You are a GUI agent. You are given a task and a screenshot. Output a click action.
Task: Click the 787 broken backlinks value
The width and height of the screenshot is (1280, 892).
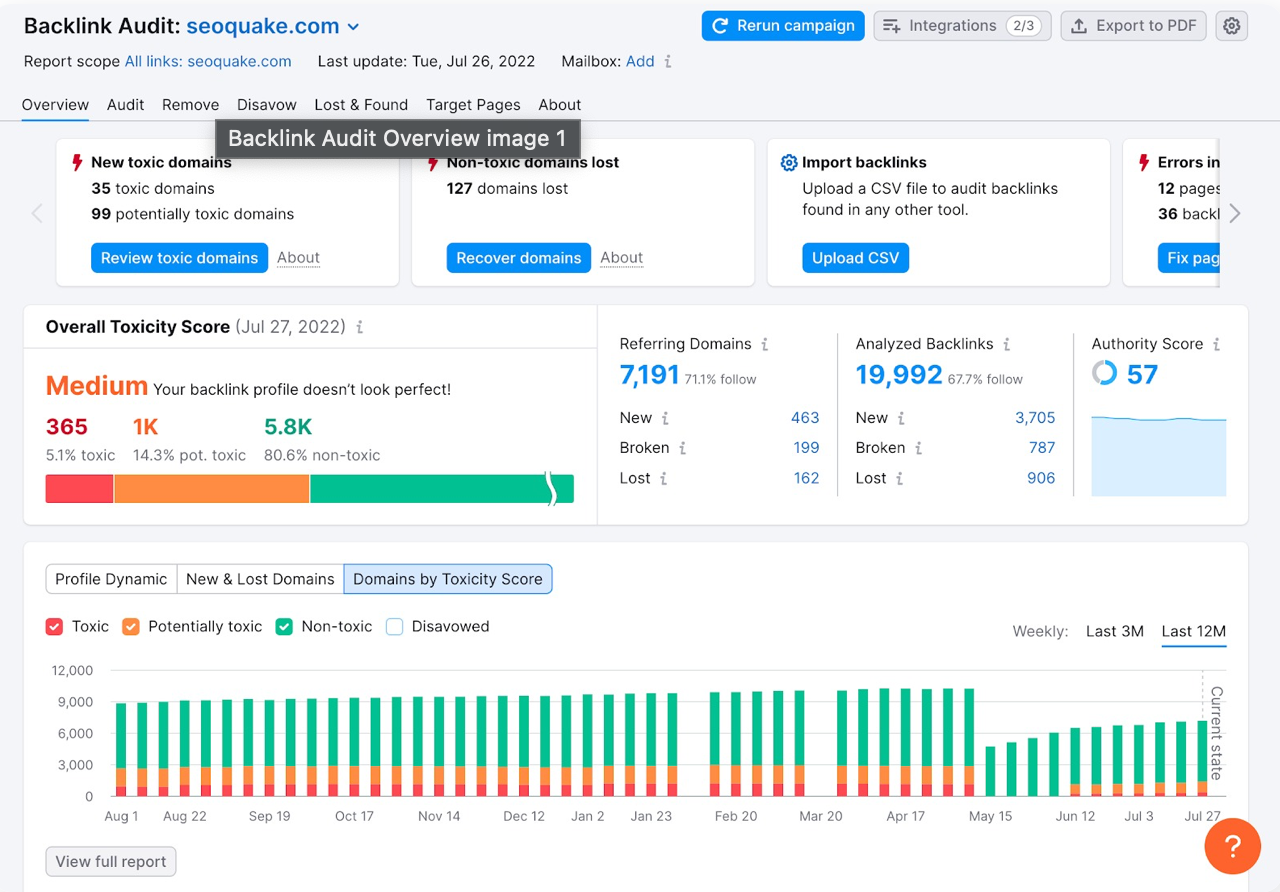point(1042,448)
